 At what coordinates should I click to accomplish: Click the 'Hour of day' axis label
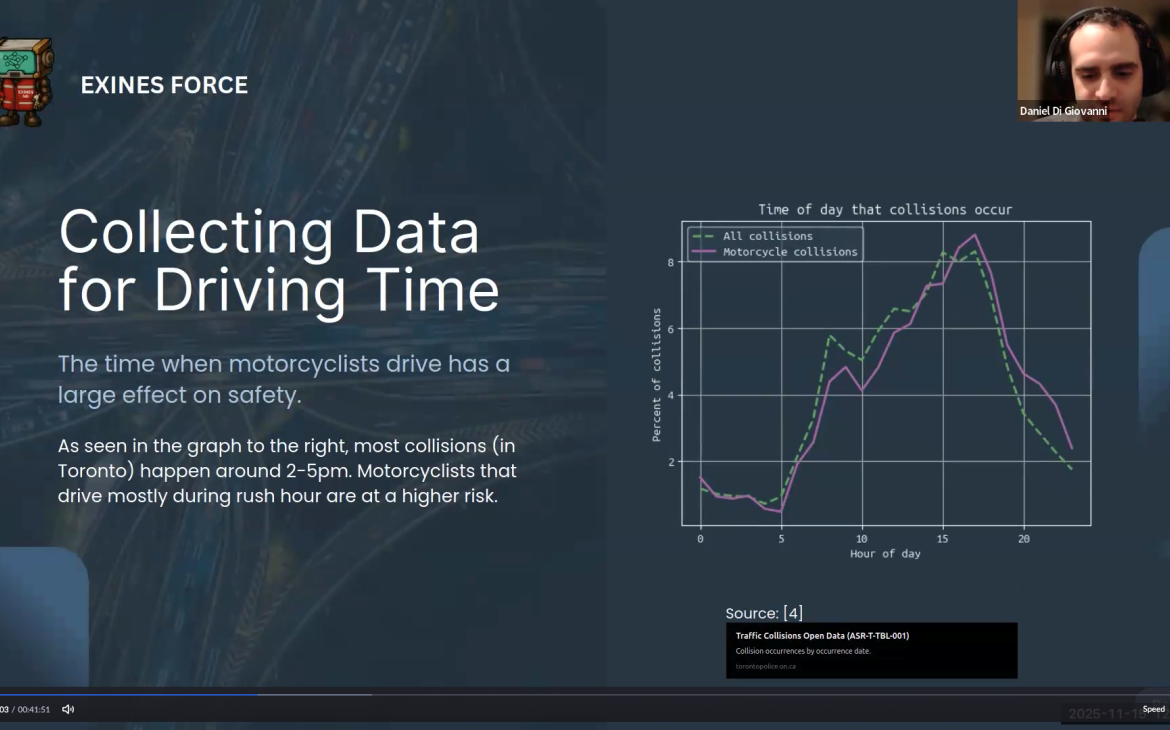[885, 553]
